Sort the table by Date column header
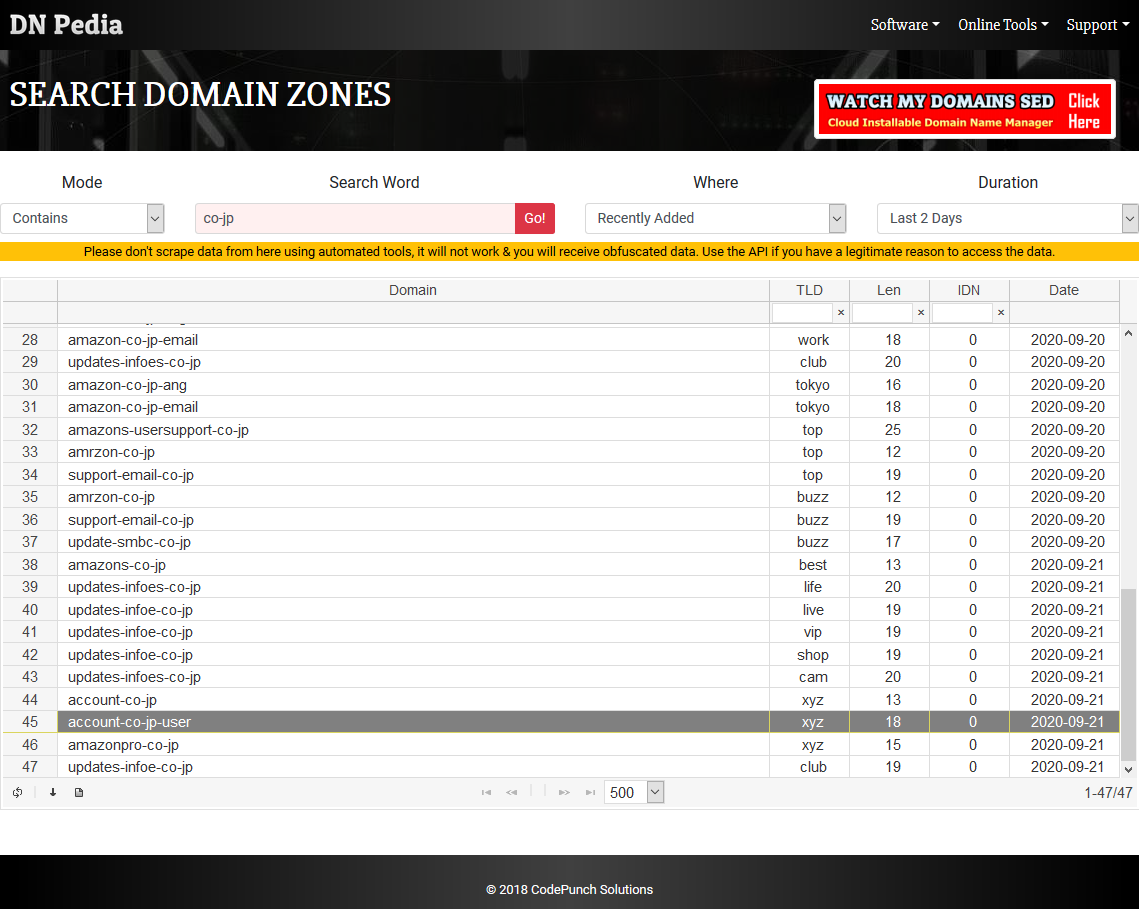The image size is (1139, 909). (x=1063, y=290)
